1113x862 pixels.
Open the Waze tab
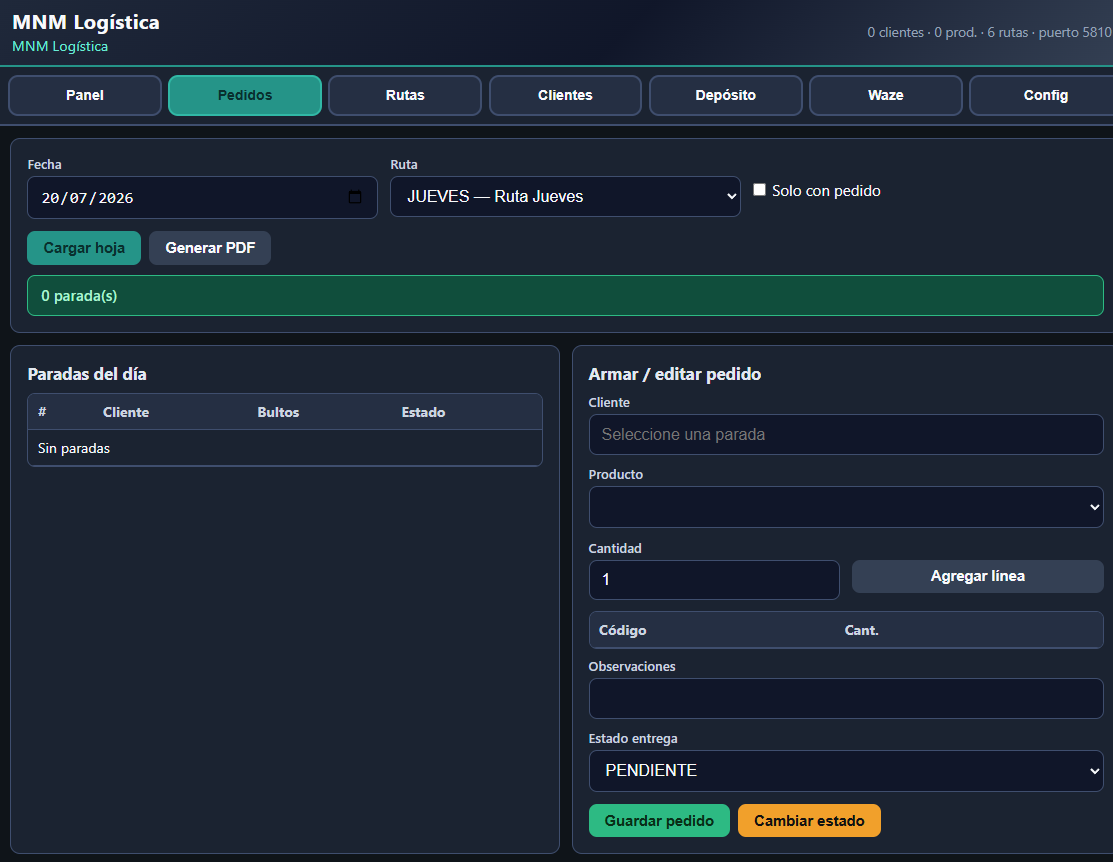point(885,95)
